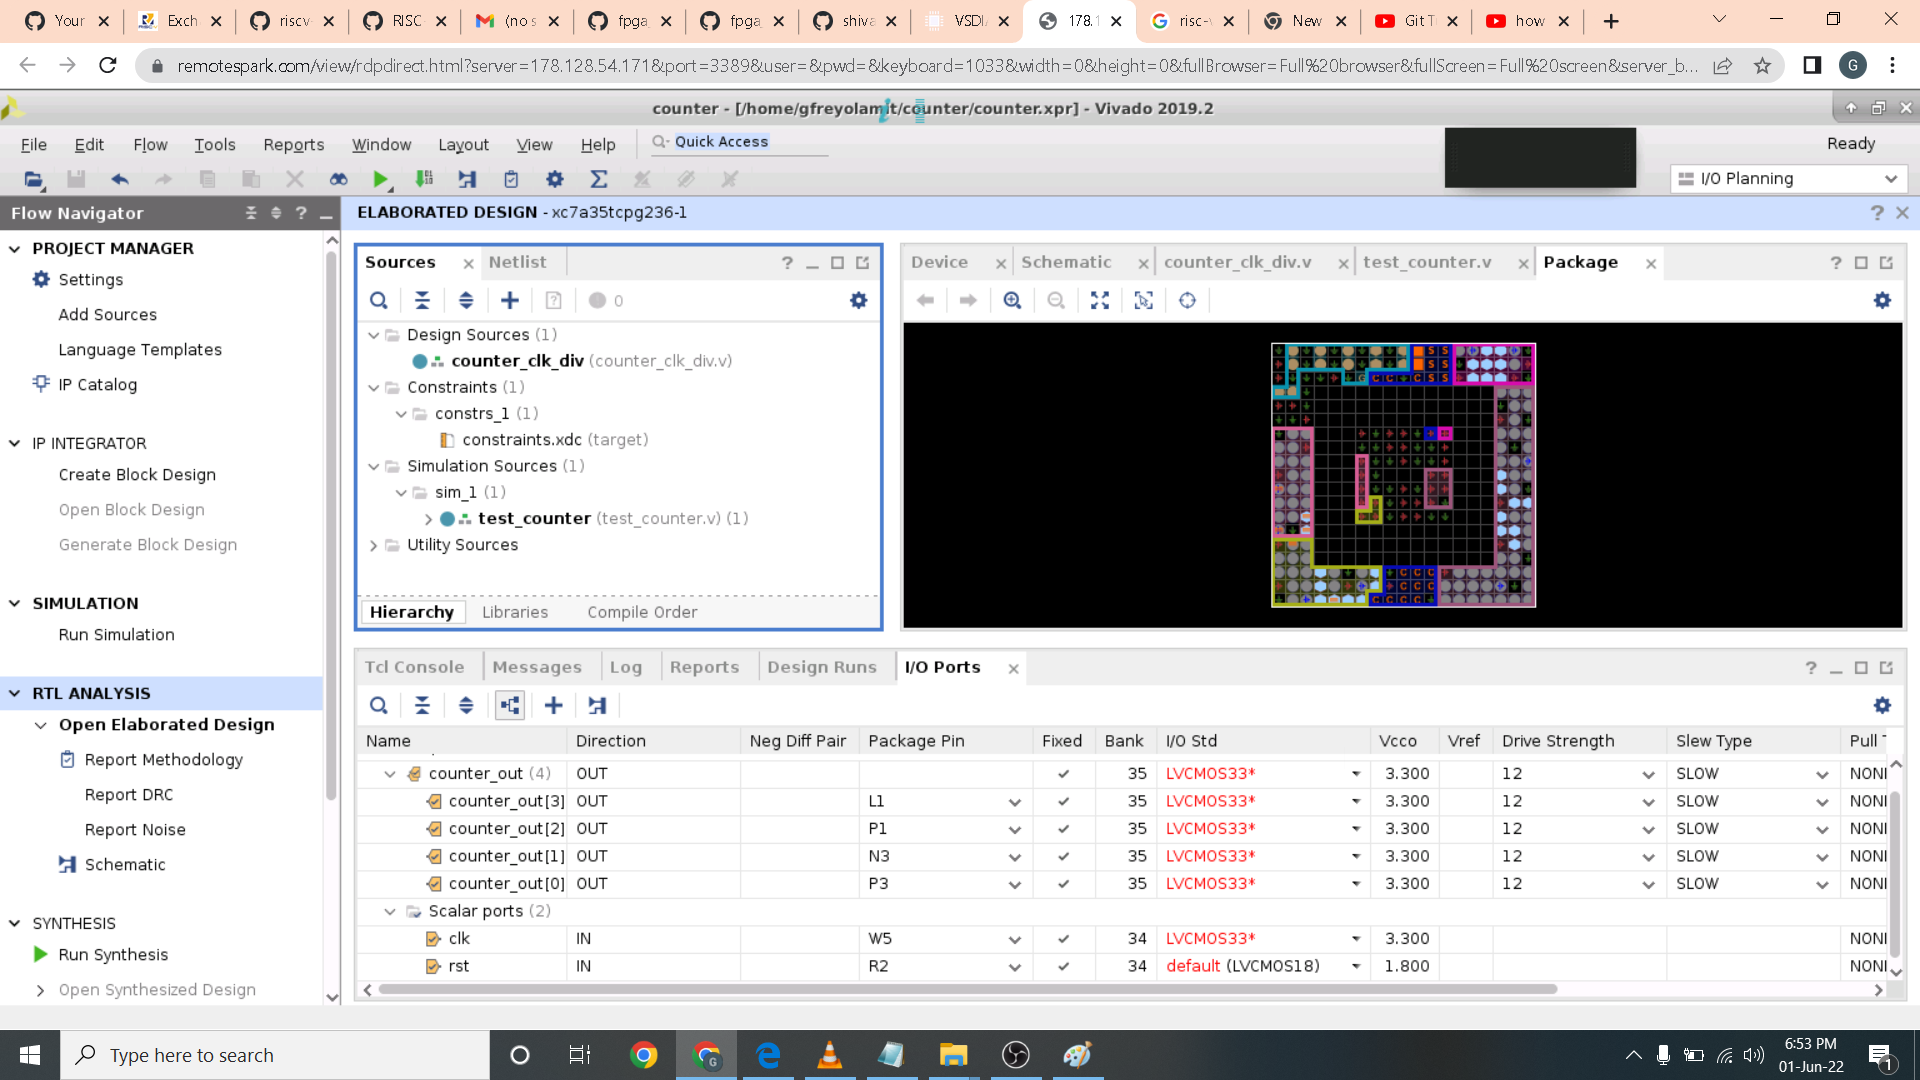This screenshot has height=1080, width=1920.
Task: Click Report DRC under RTL Analysis
Action: pos(128,794)
